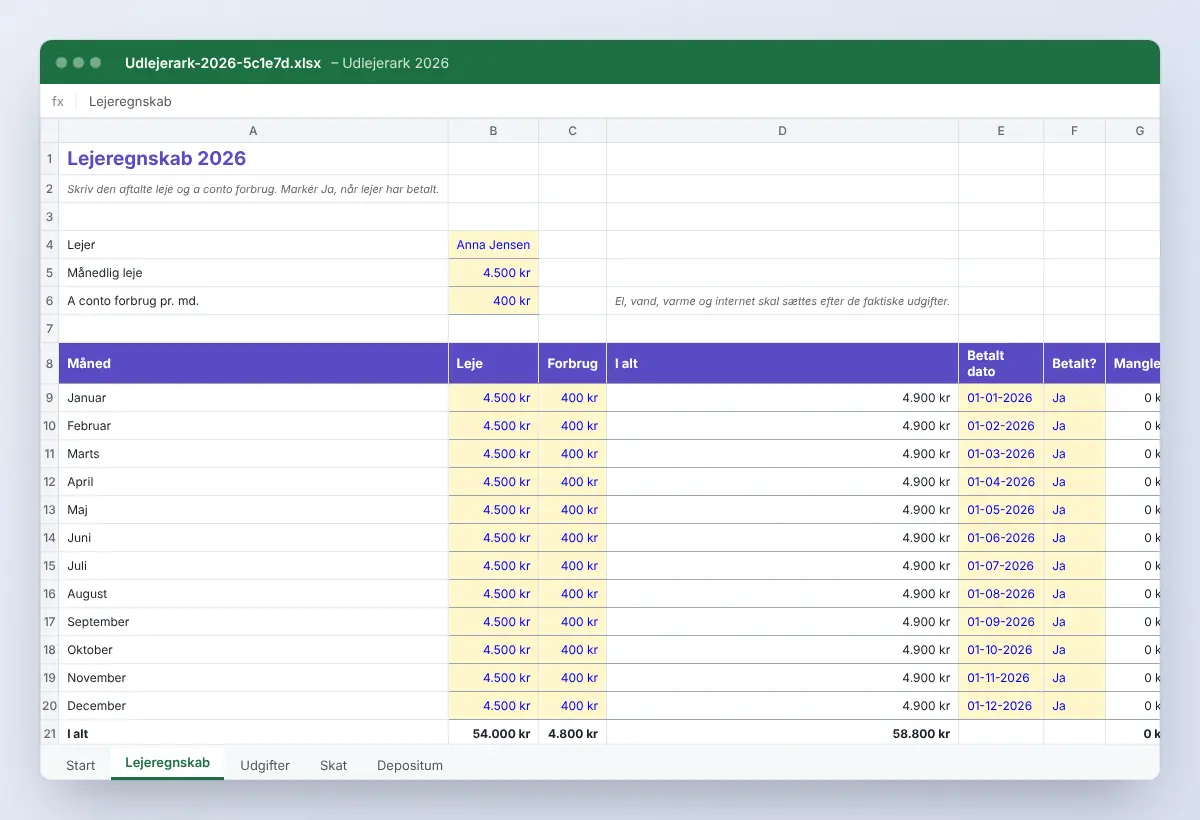Screen dimensions: 1200x820
Task: Switch to the Udgifter sheet tab
Action: click(265, 765)
